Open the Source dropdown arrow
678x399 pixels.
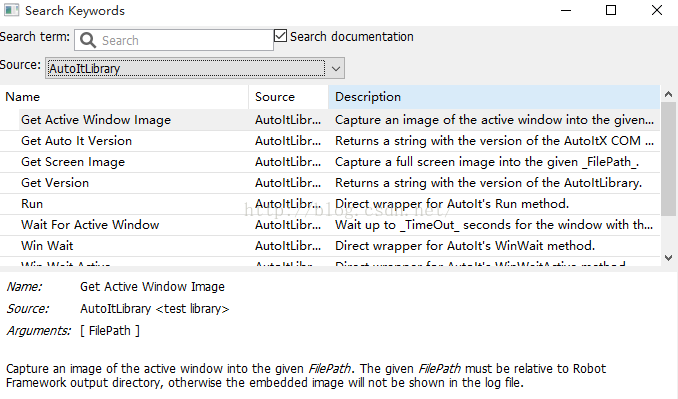tap(336, 68)
